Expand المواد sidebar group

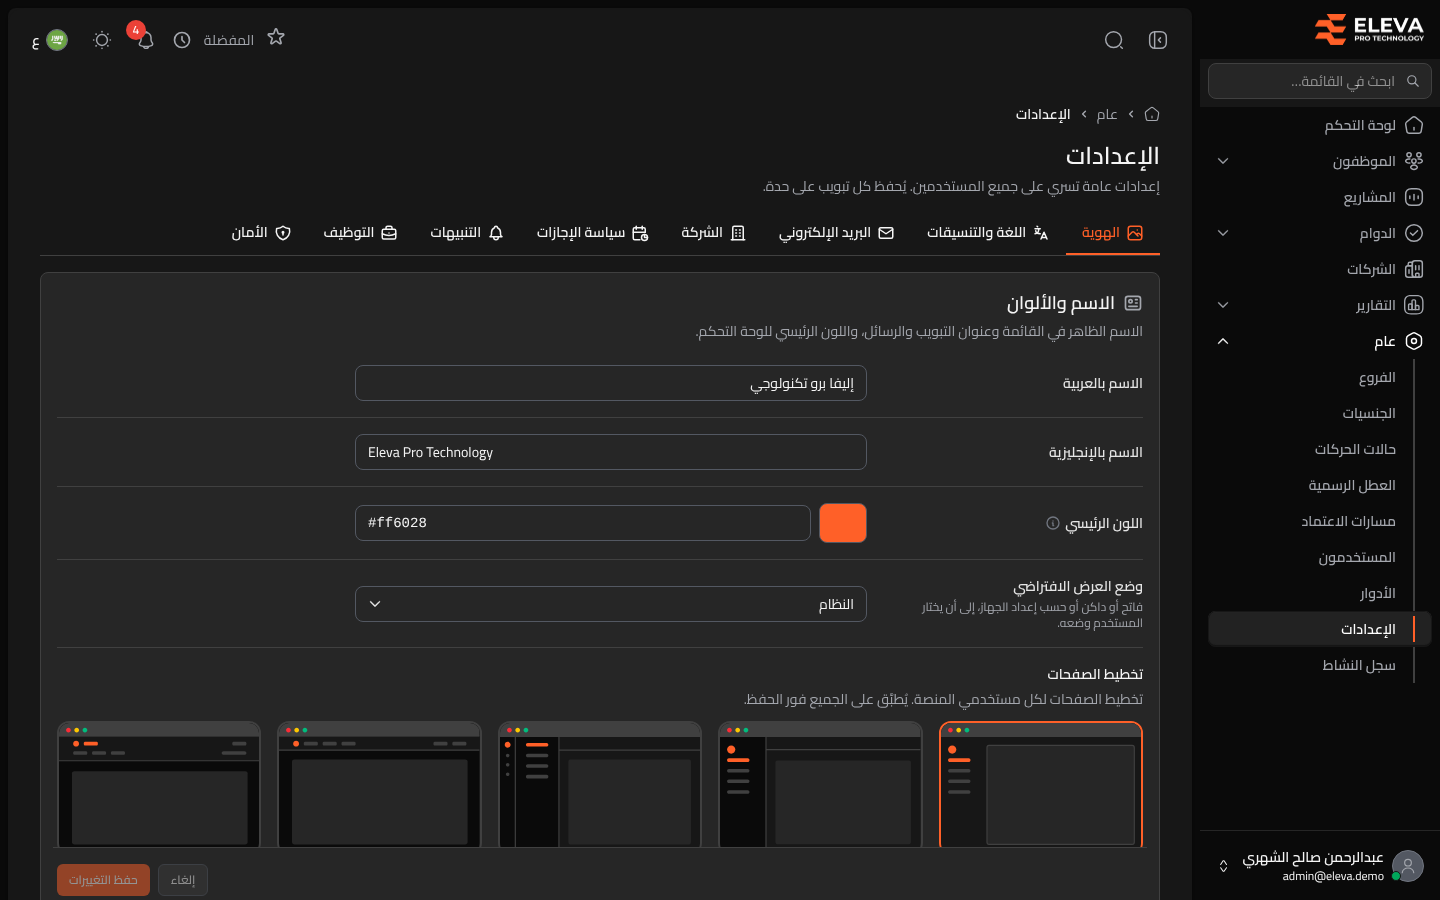(1320, 233)
